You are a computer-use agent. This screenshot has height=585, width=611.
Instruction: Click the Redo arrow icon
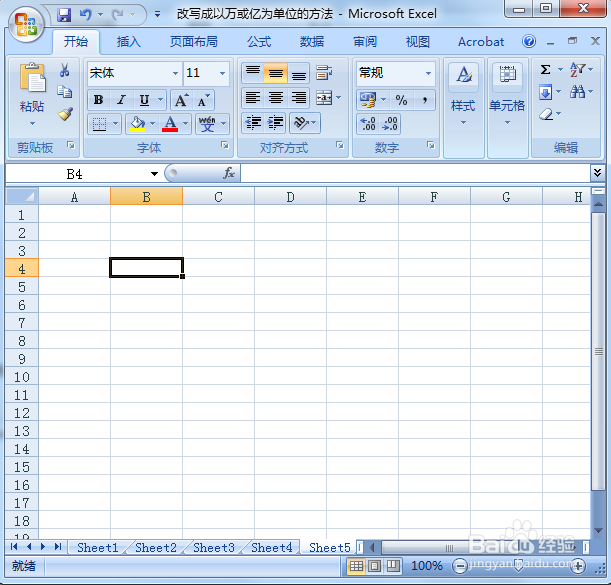pyautogui.click(x=117, y=15)
